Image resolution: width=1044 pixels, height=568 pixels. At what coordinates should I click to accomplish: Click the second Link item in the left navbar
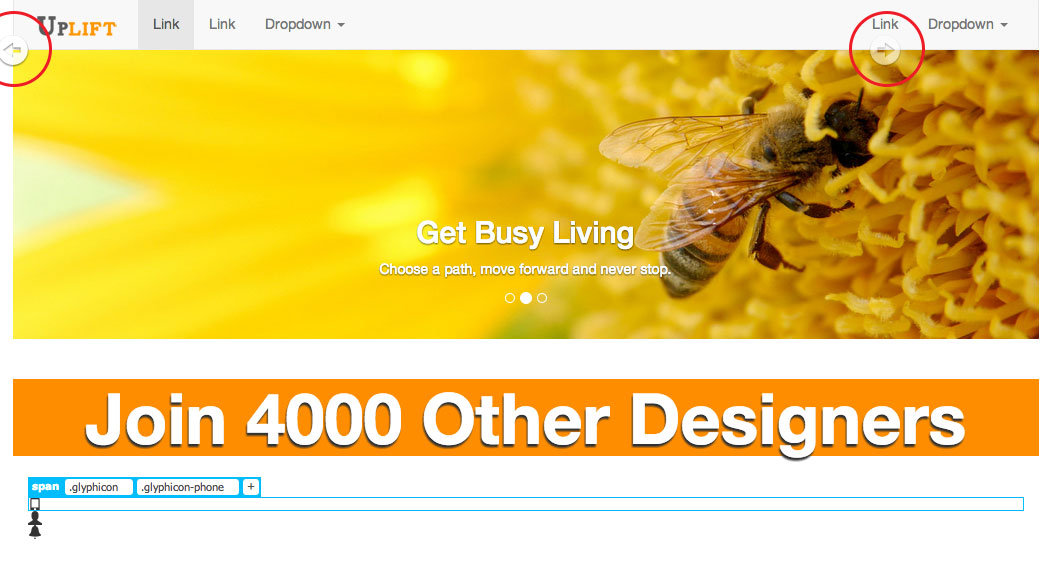222,25
